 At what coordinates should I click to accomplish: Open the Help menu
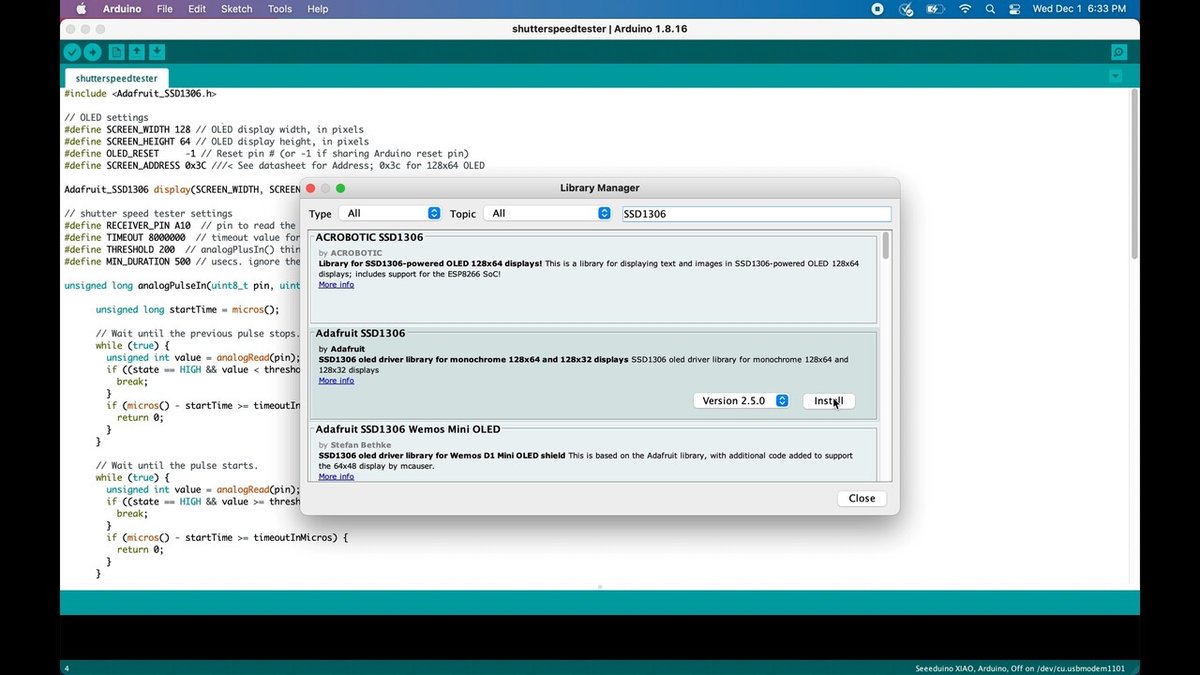(317, 9)
